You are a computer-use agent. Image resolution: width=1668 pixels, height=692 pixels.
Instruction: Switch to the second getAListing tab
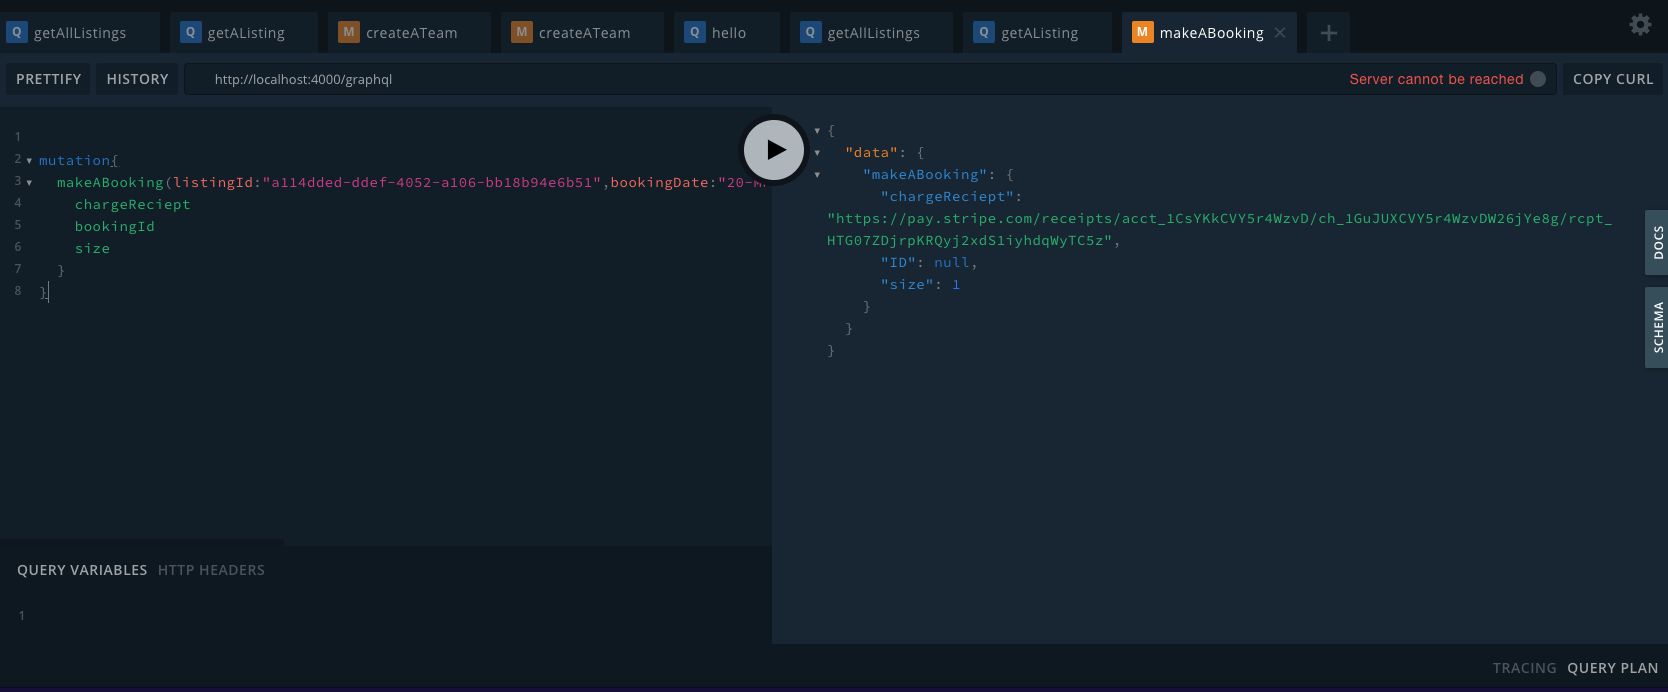pos(1037,33)
